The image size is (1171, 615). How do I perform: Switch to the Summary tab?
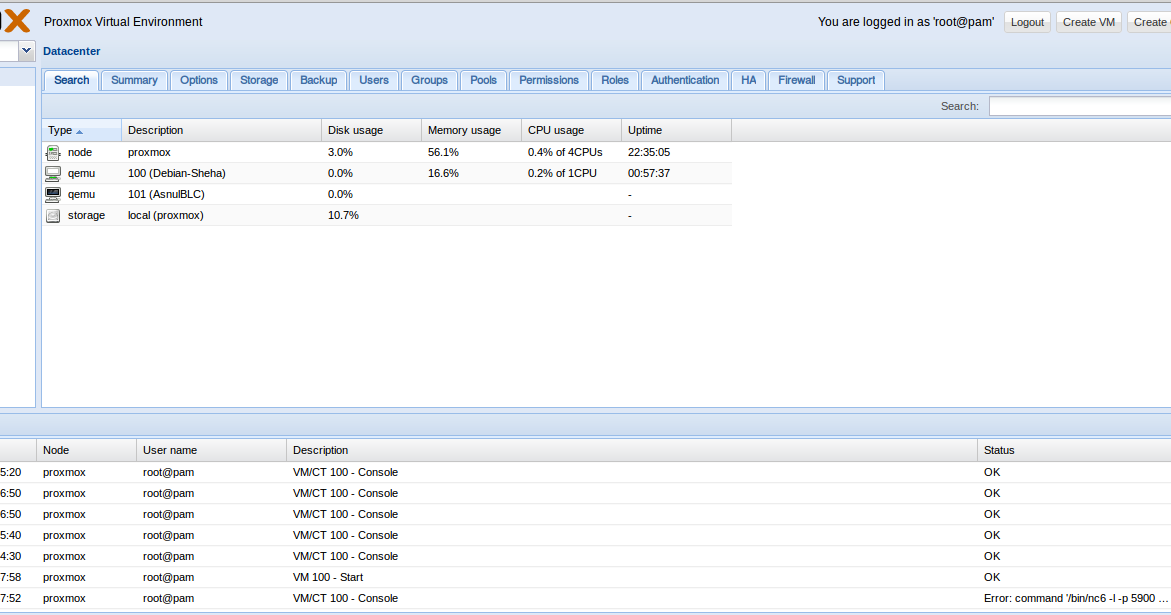point(134,80)
